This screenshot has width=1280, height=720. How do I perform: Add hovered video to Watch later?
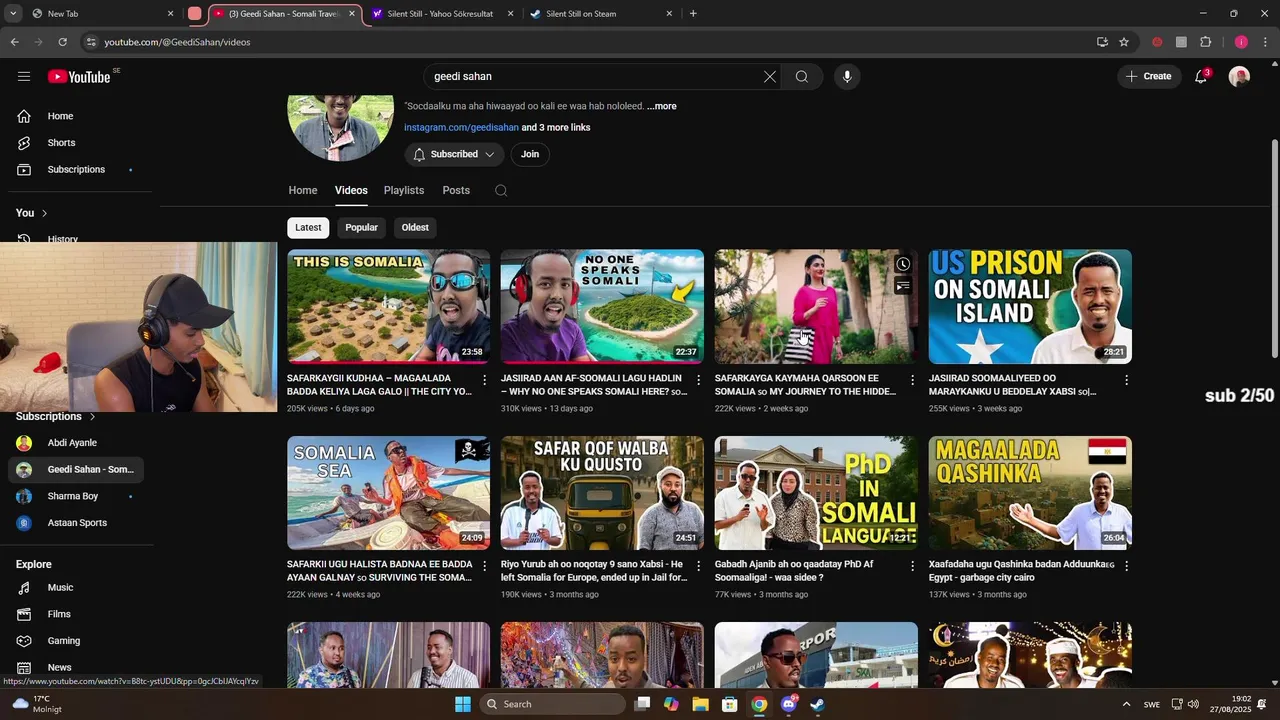click(903, 264)
